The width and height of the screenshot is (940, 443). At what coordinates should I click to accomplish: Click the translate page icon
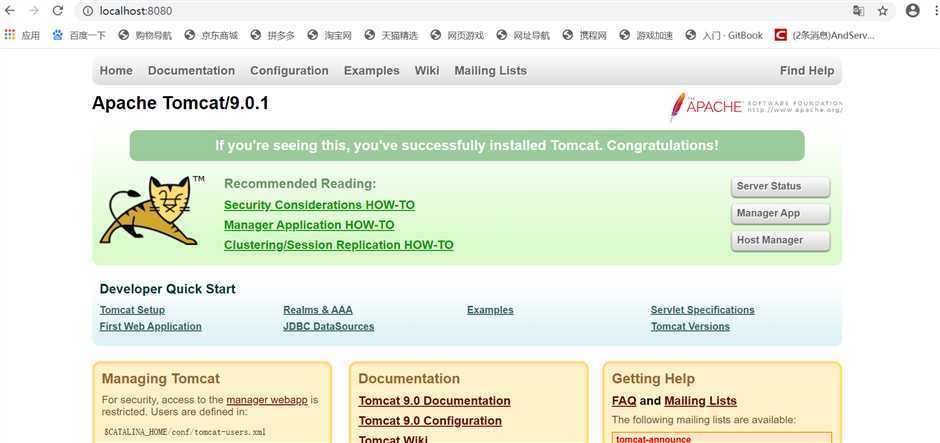coord(858,11)
